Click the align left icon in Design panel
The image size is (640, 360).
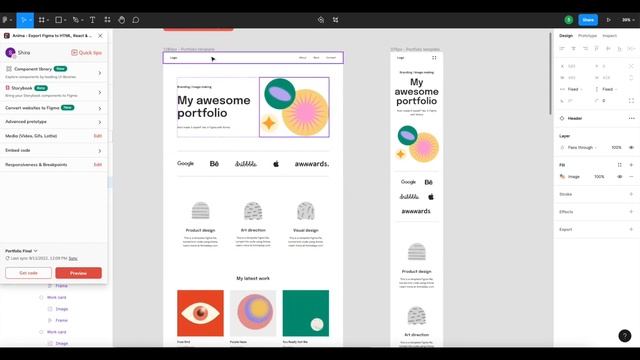[562, 49]
